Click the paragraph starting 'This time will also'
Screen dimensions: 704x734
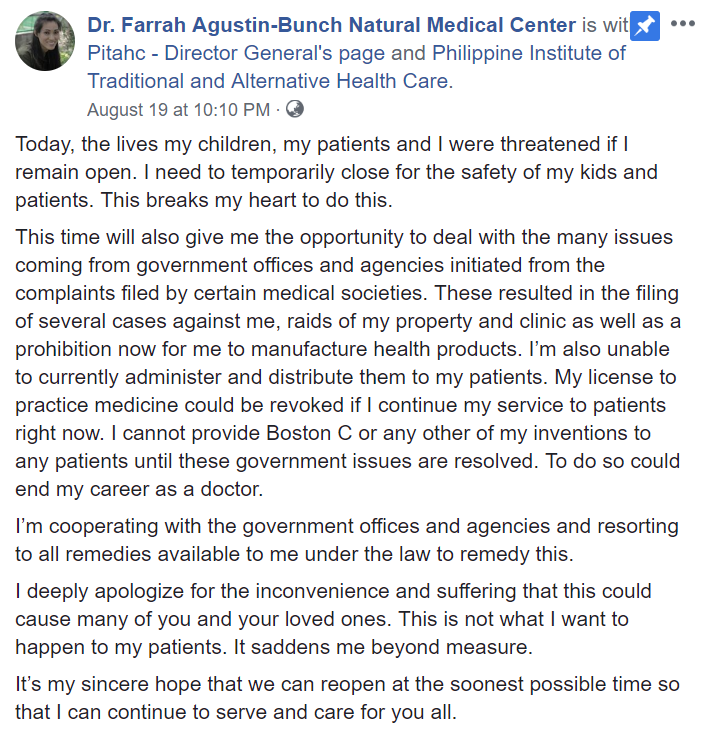[x=348, y=363]
